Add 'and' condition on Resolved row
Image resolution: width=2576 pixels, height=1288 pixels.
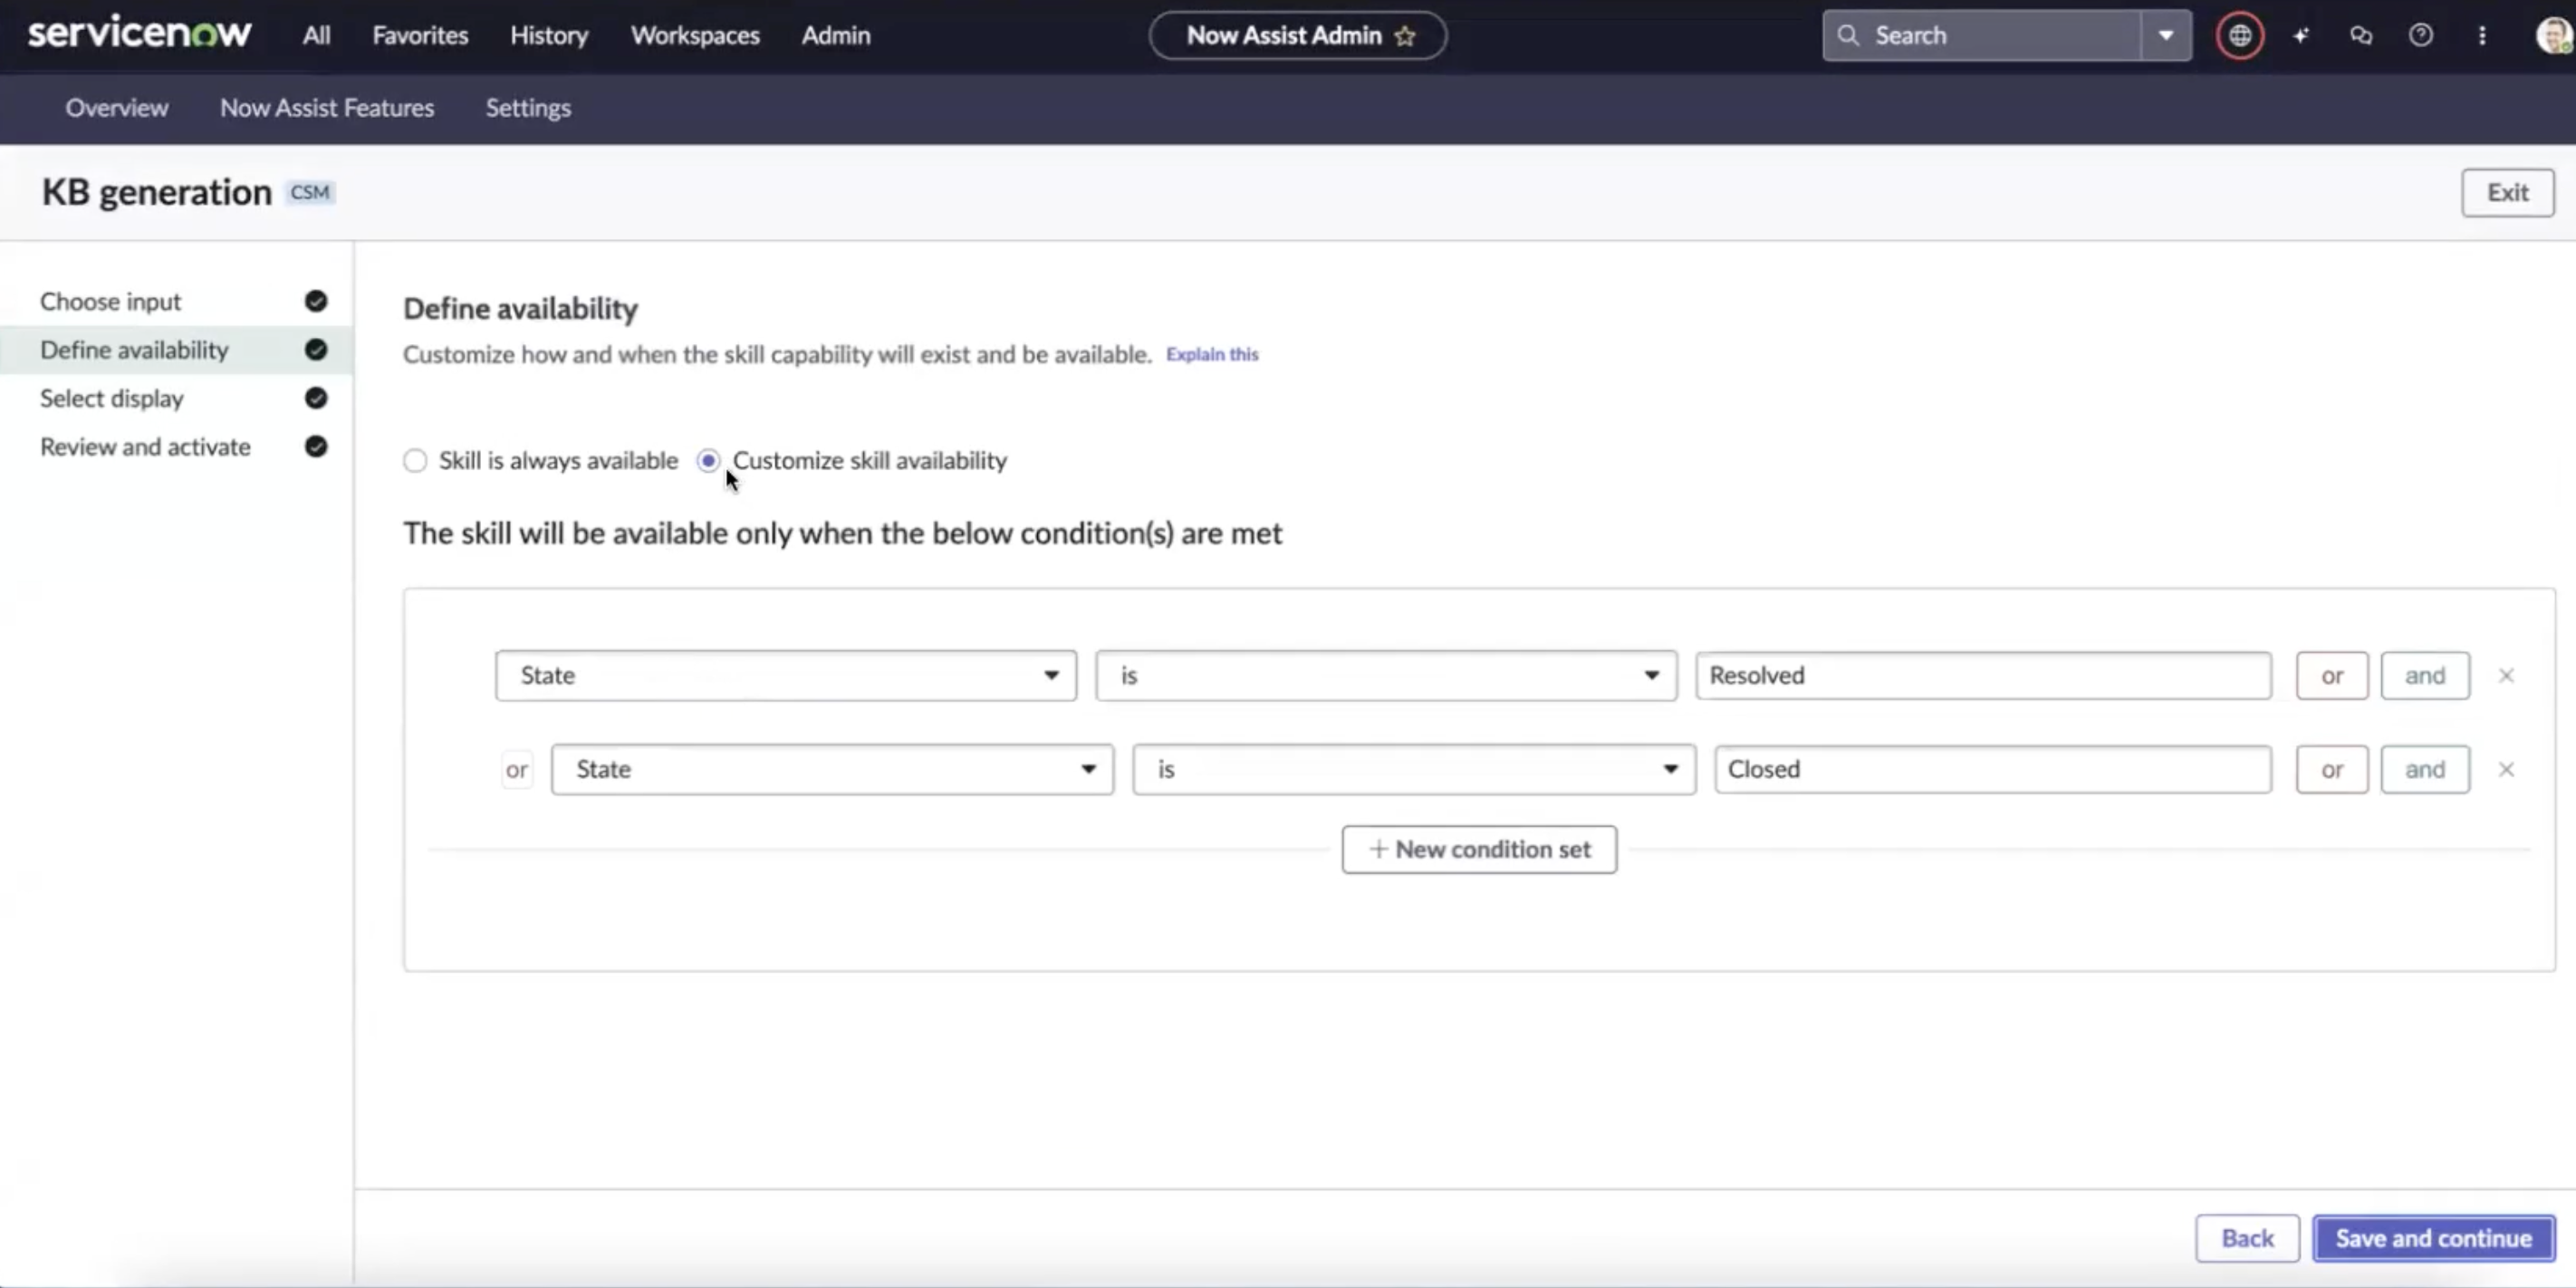pos(2425,676)
